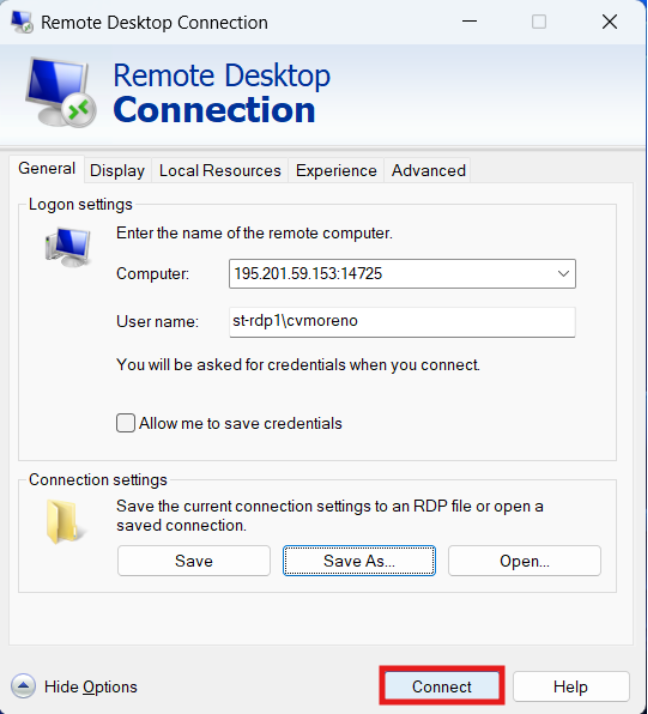Image resolution: width=648 pixels, height=714 pixels.
Task: Expand the Computer address dropdown
Action: (563, 273)
